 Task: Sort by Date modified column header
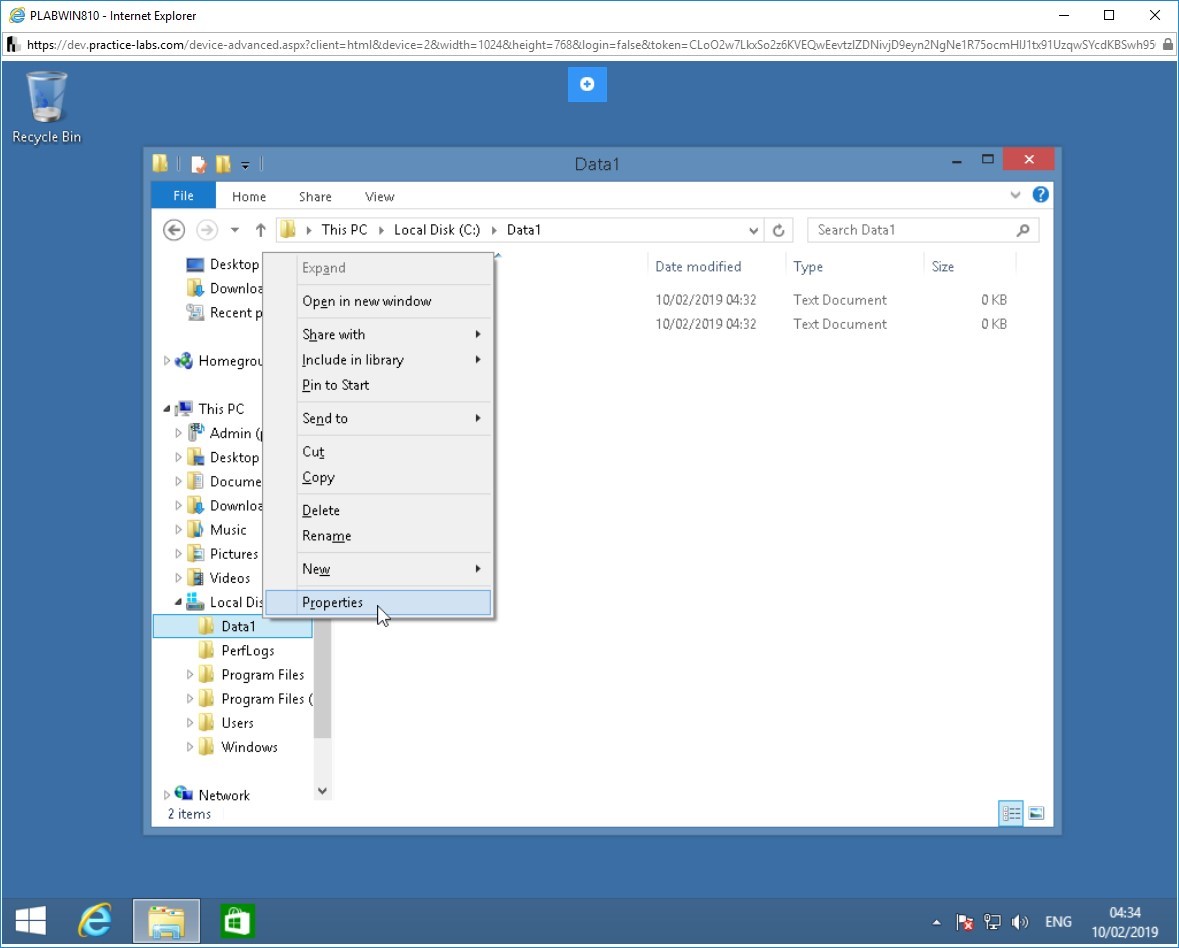point(698,267)
